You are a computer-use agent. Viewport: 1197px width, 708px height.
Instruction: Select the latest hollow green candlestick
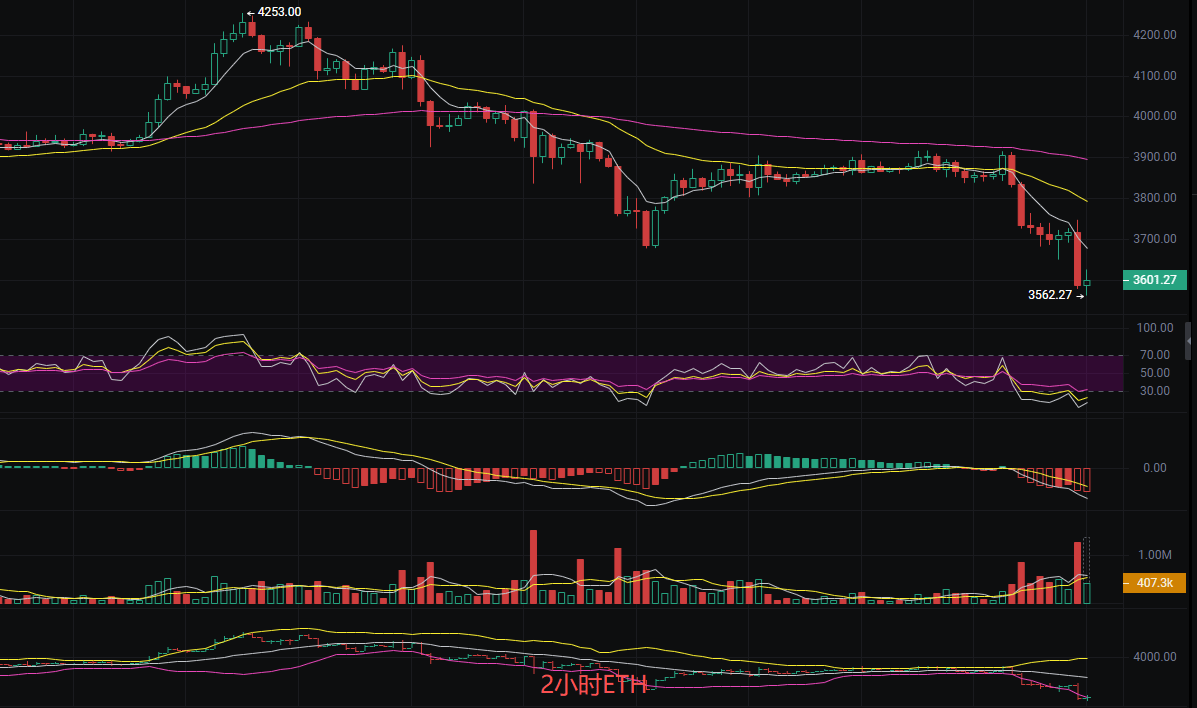[1087, 283]
